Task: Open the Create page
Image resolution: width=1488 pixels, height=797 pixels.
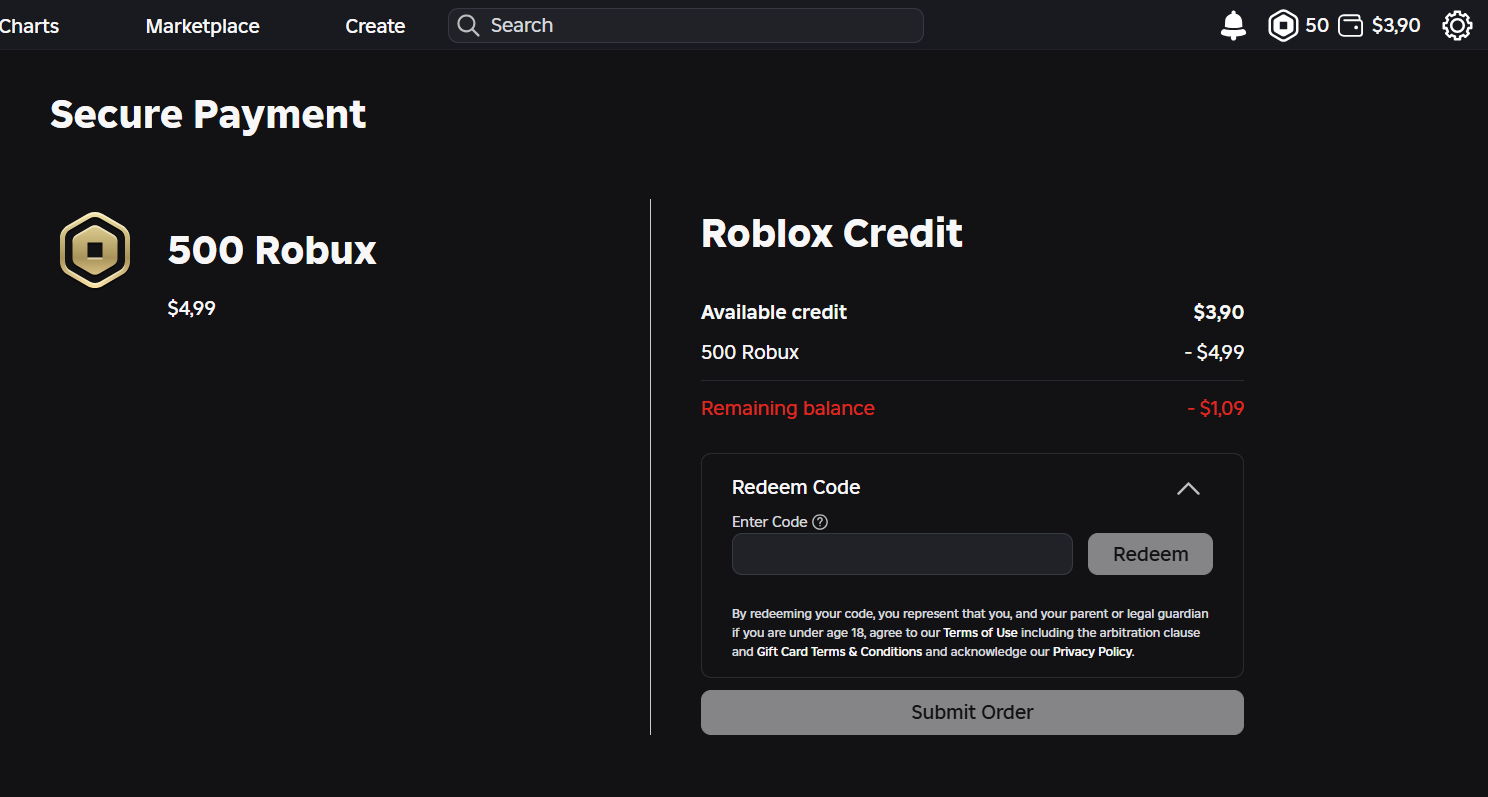Action: (x=375, y=26)
